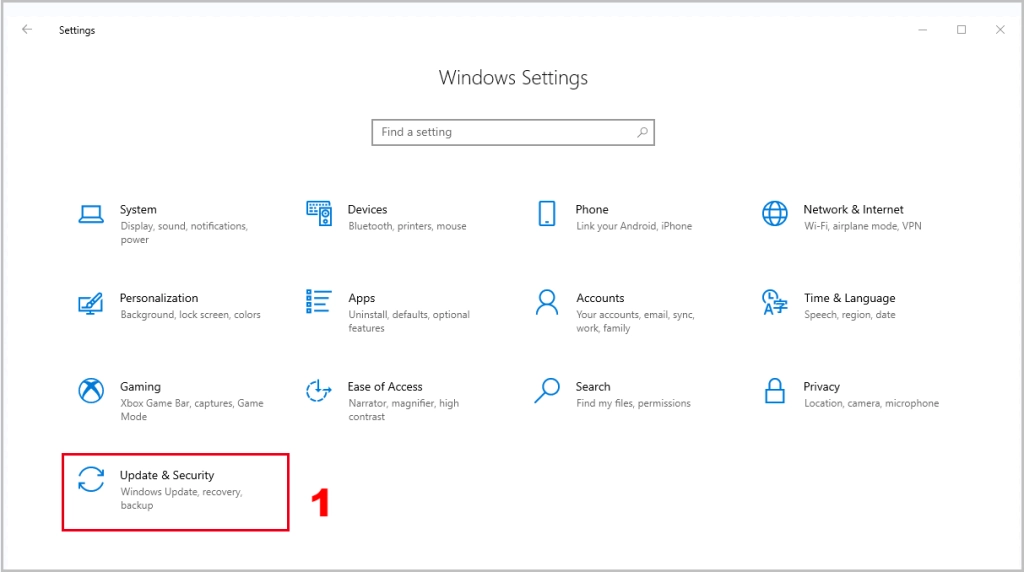Viewport: 1024px width, 572px height.
Task: Click the Devices keyboard and speaker icon
Action: point(319,214)
